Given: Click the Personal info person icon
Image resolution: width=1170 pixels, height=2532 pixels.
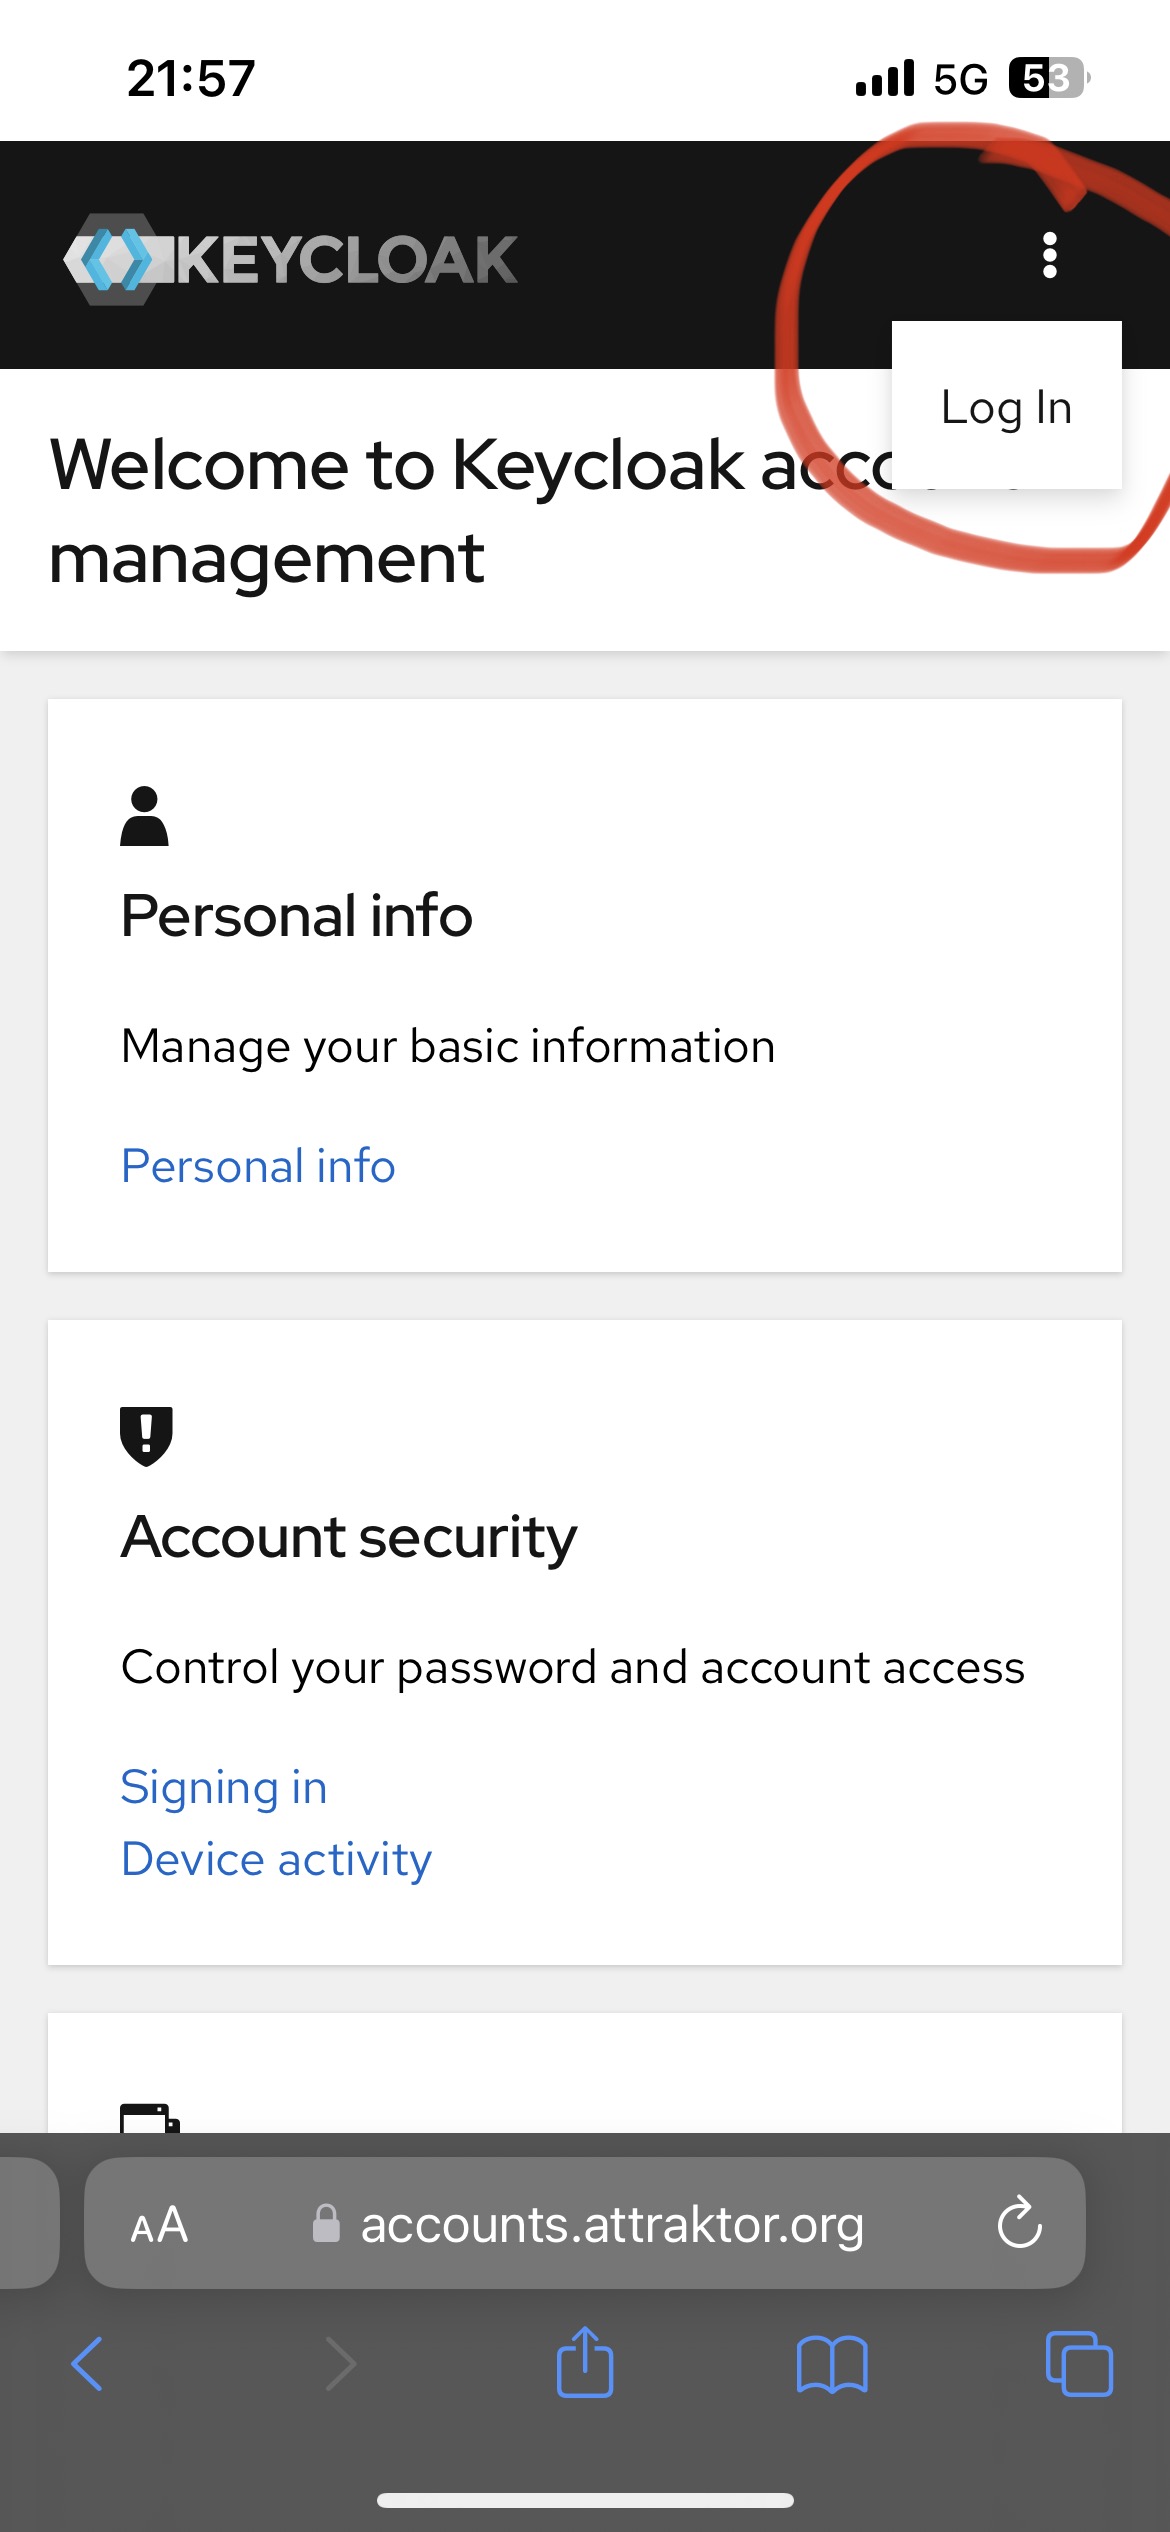Looking at the screenshot, I should tap(144, 817).
